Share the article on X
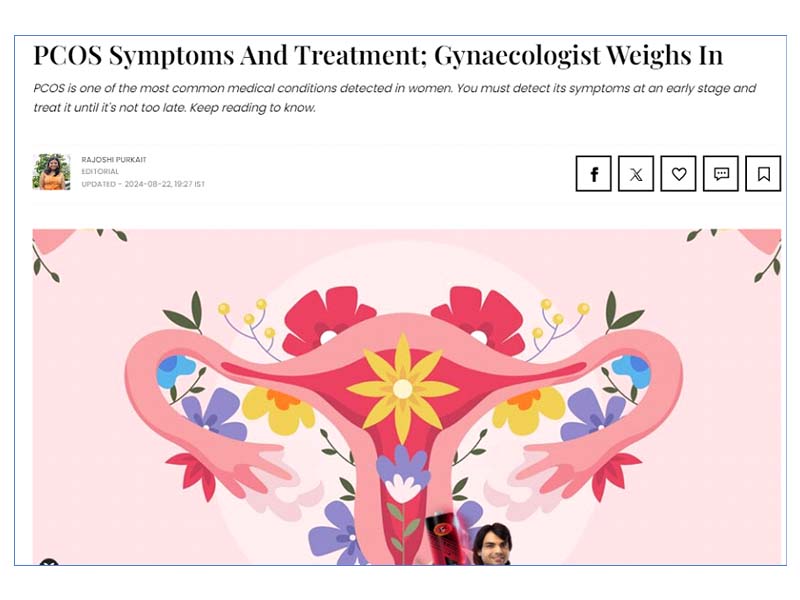Screen dimensions: 800x600 636,174
